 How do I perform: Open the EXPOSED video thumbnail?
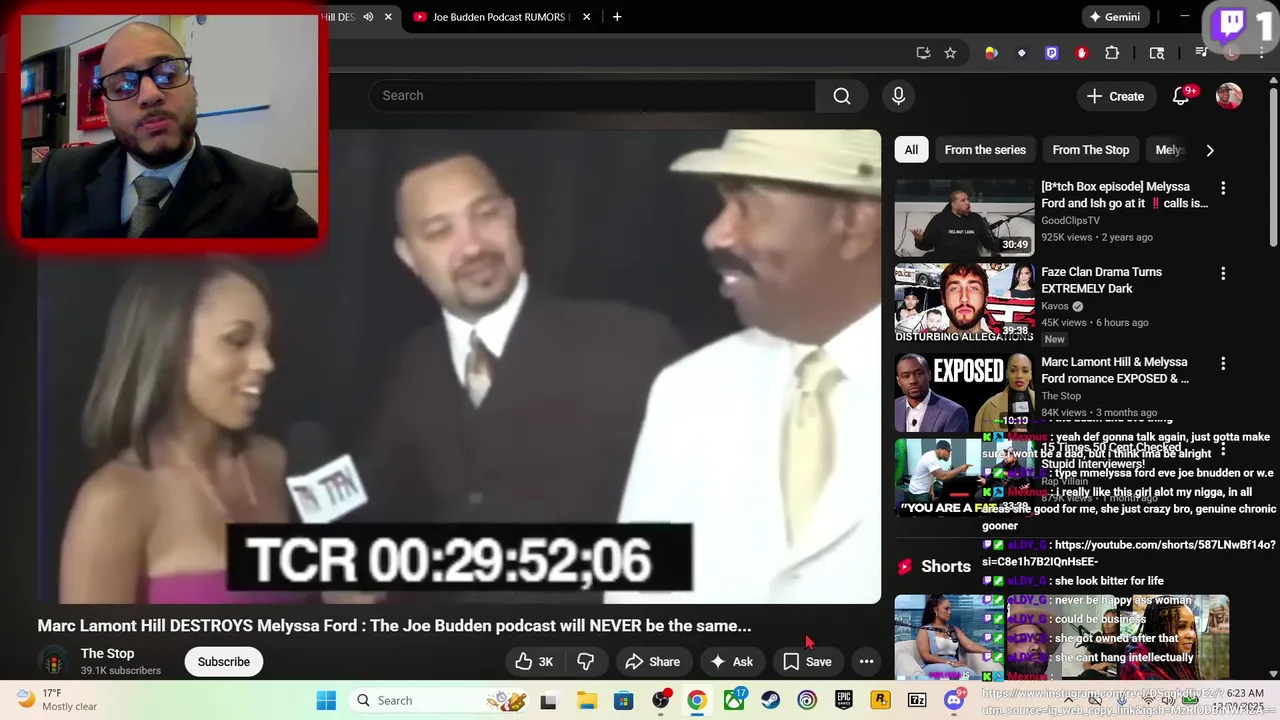[x=964, y=392]
